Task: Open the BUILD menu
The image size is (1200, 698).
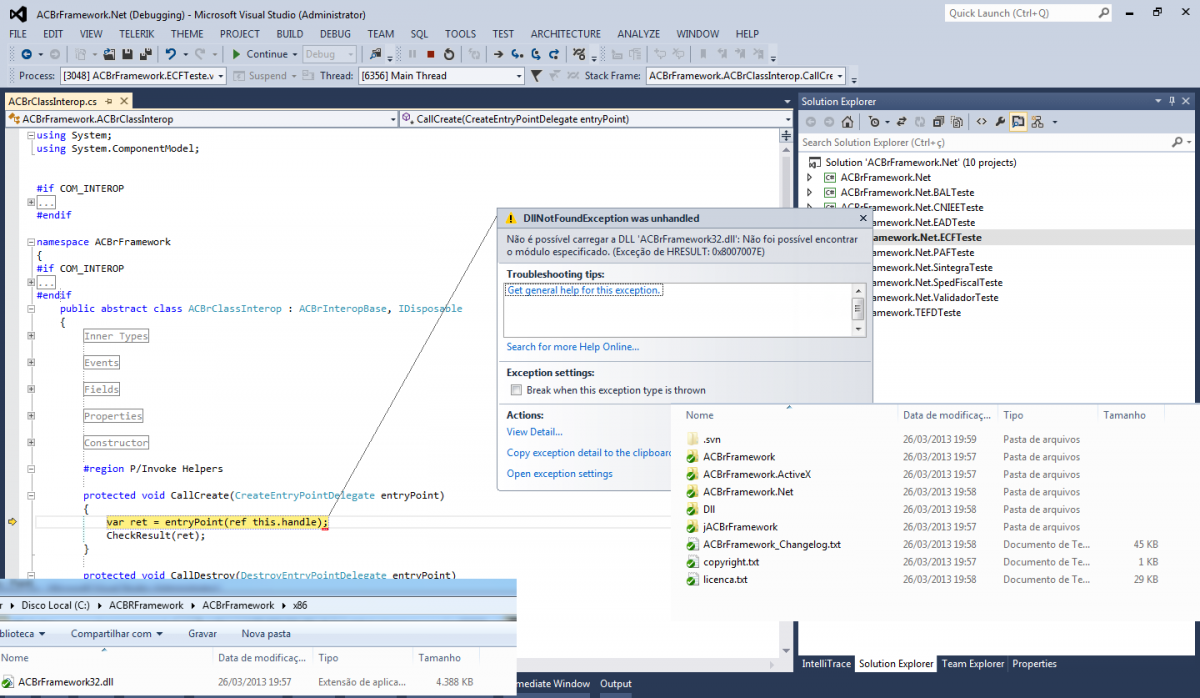Action: tap(290, 34)
